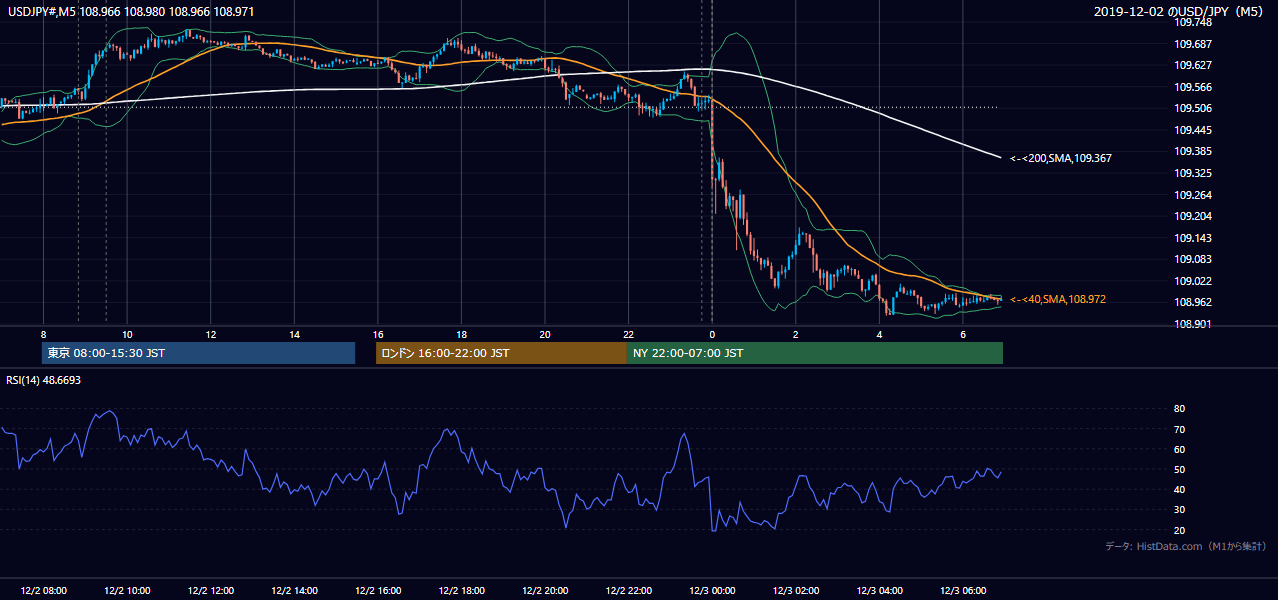1278x600 pixels.
Task: Select the NY 22:00-07:00 JST session bar
Action: [815, 353]
